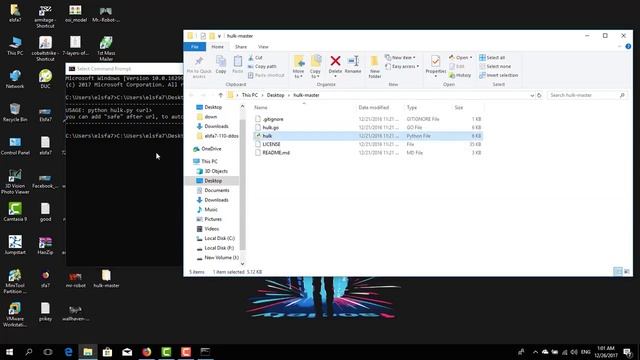Click the explorer Help question mark icon

[628, 47]
